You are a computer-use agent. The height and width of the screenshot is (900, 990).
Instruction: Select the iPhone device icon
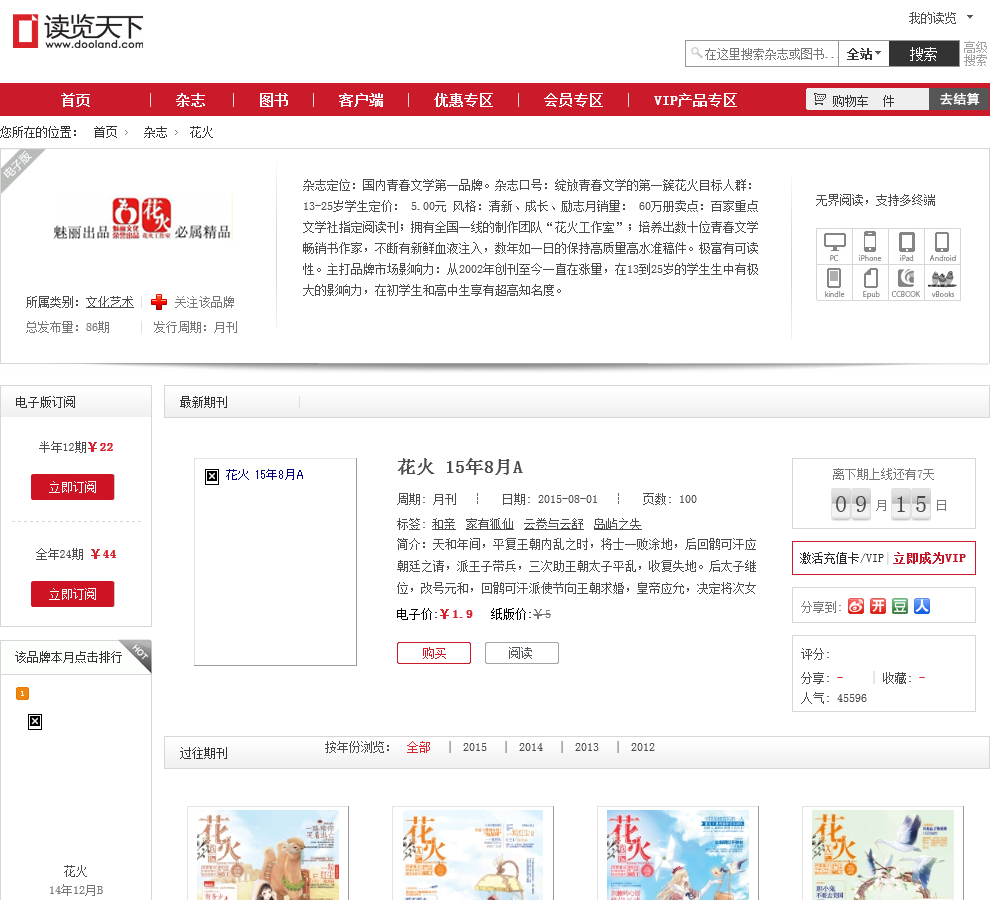[869, 246]
